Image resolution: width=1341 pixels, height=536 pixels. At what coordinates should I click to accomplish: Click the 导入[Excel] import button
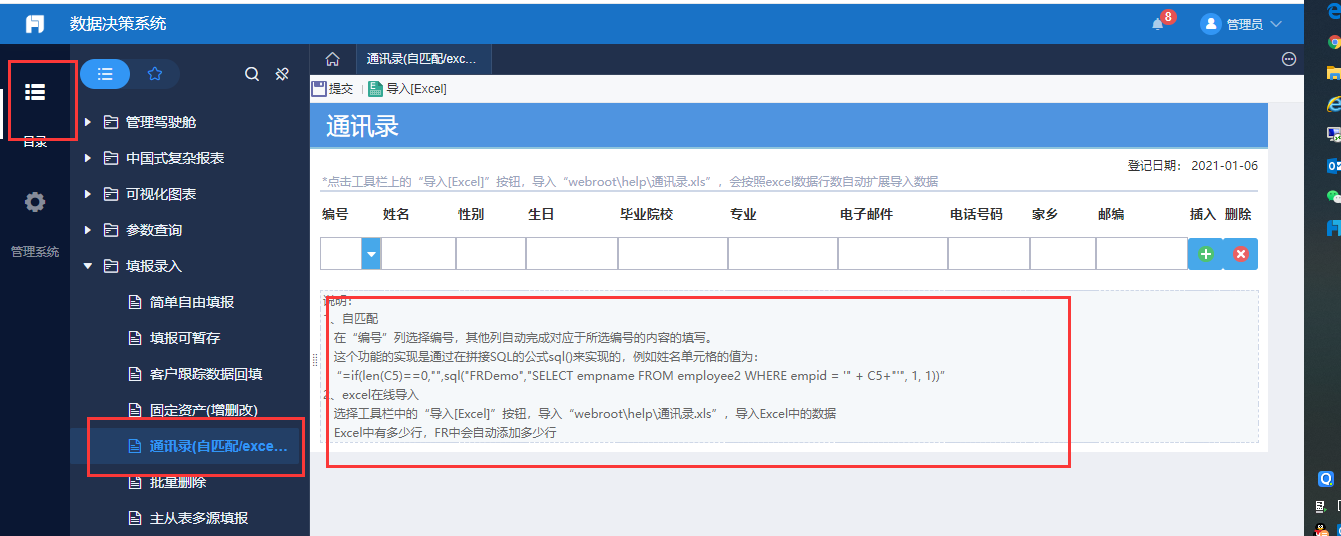pos(408,89)
